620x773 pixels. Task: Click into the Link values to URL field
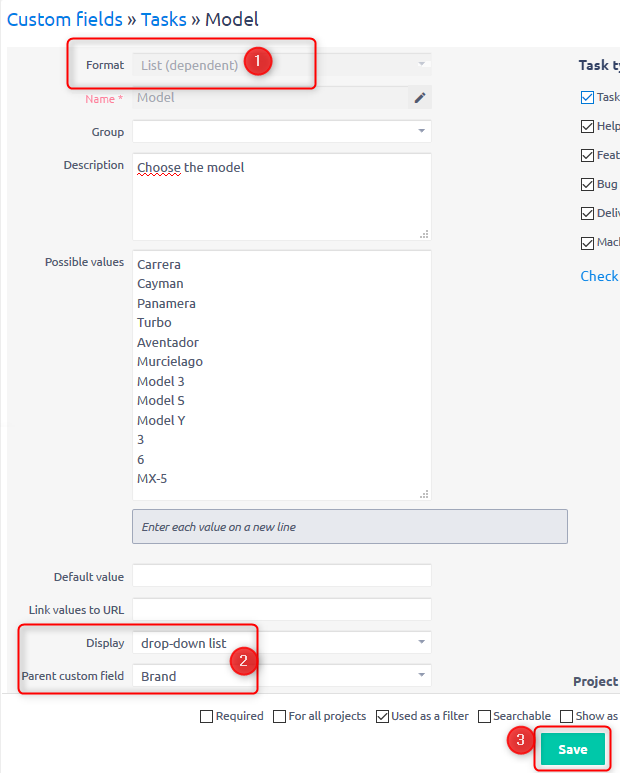point(282,609)
